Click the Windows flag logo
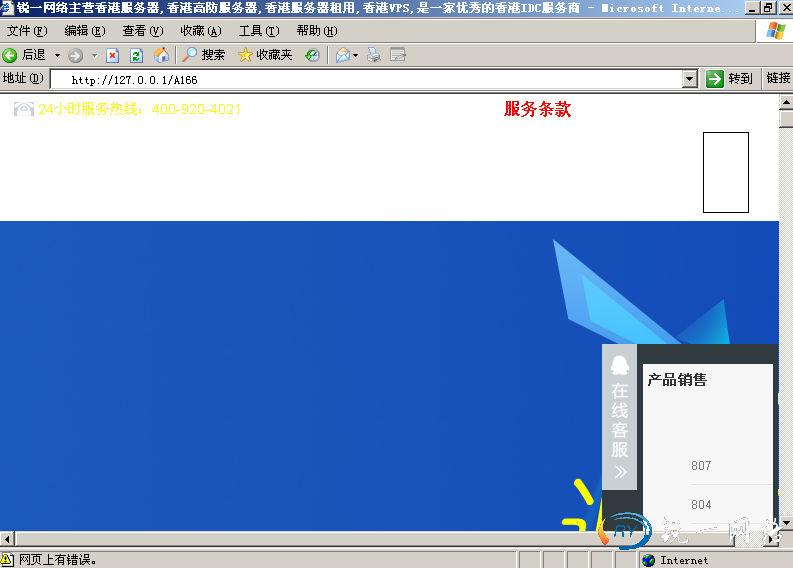The image size is (793, 568). point(775,31)
